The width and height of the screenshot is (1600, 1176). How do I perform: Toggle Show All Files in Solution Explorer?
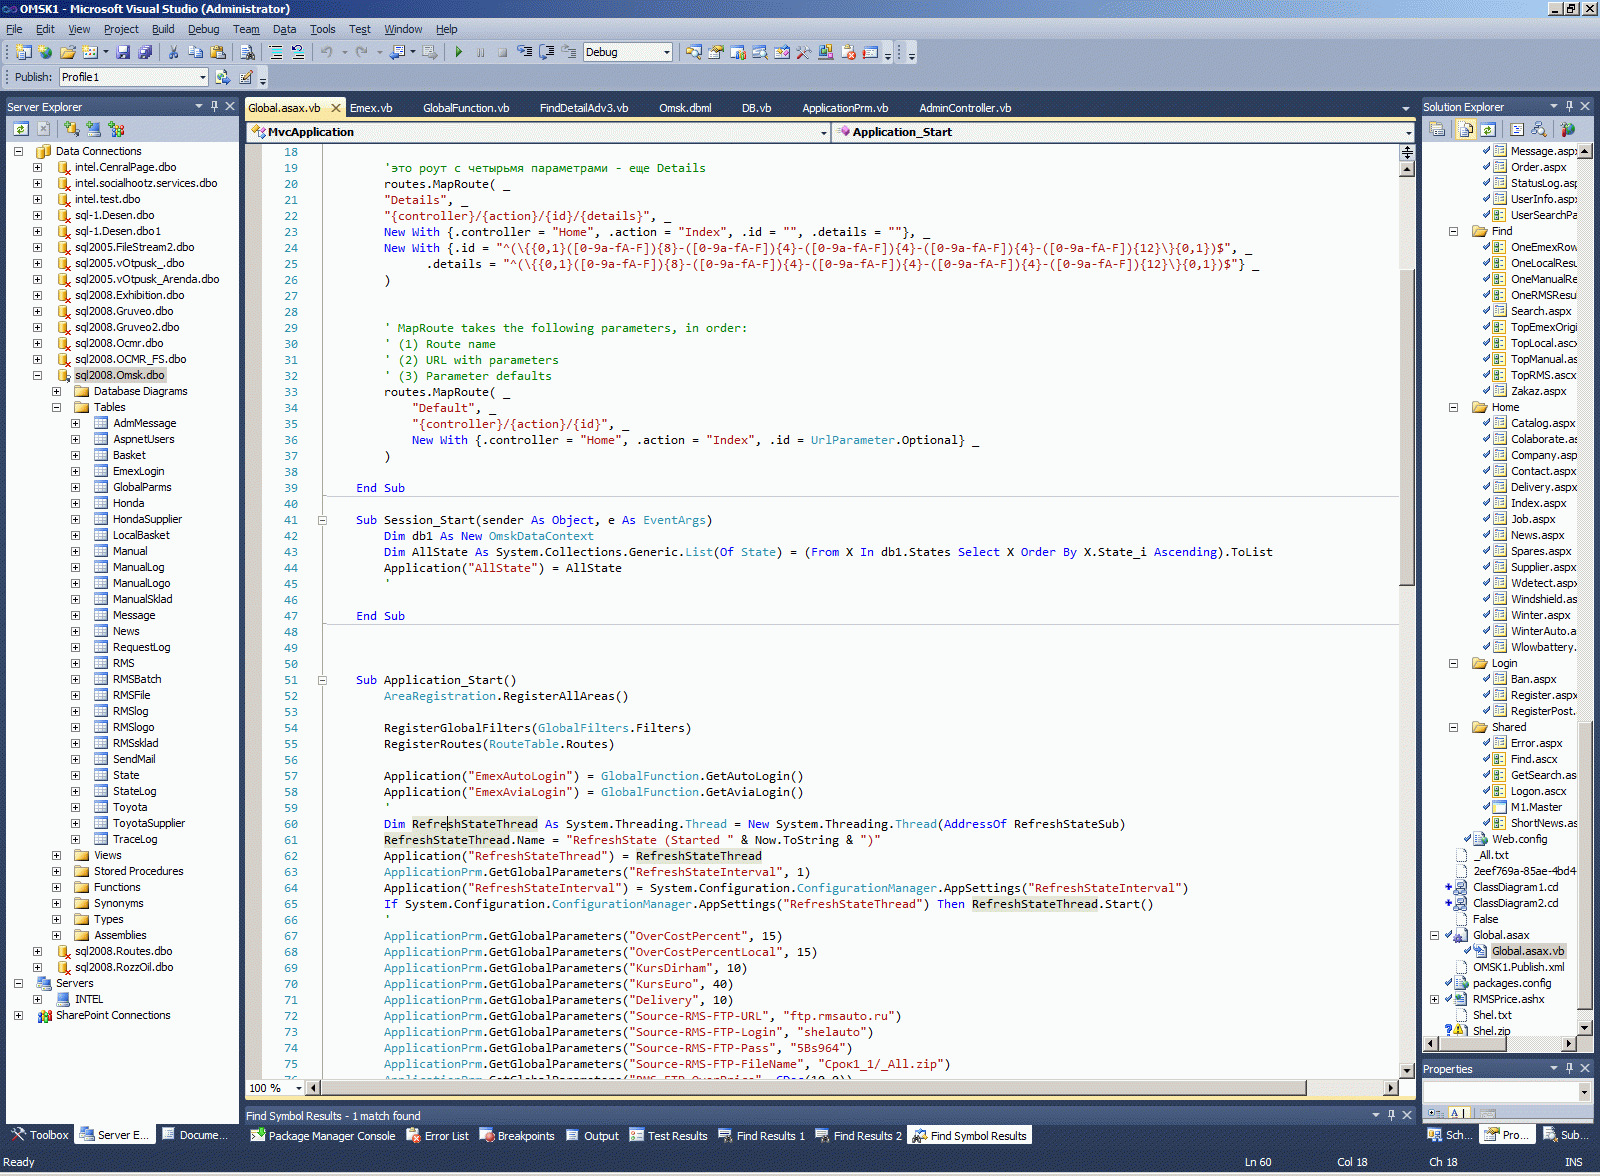click(x=1466, y=129)
